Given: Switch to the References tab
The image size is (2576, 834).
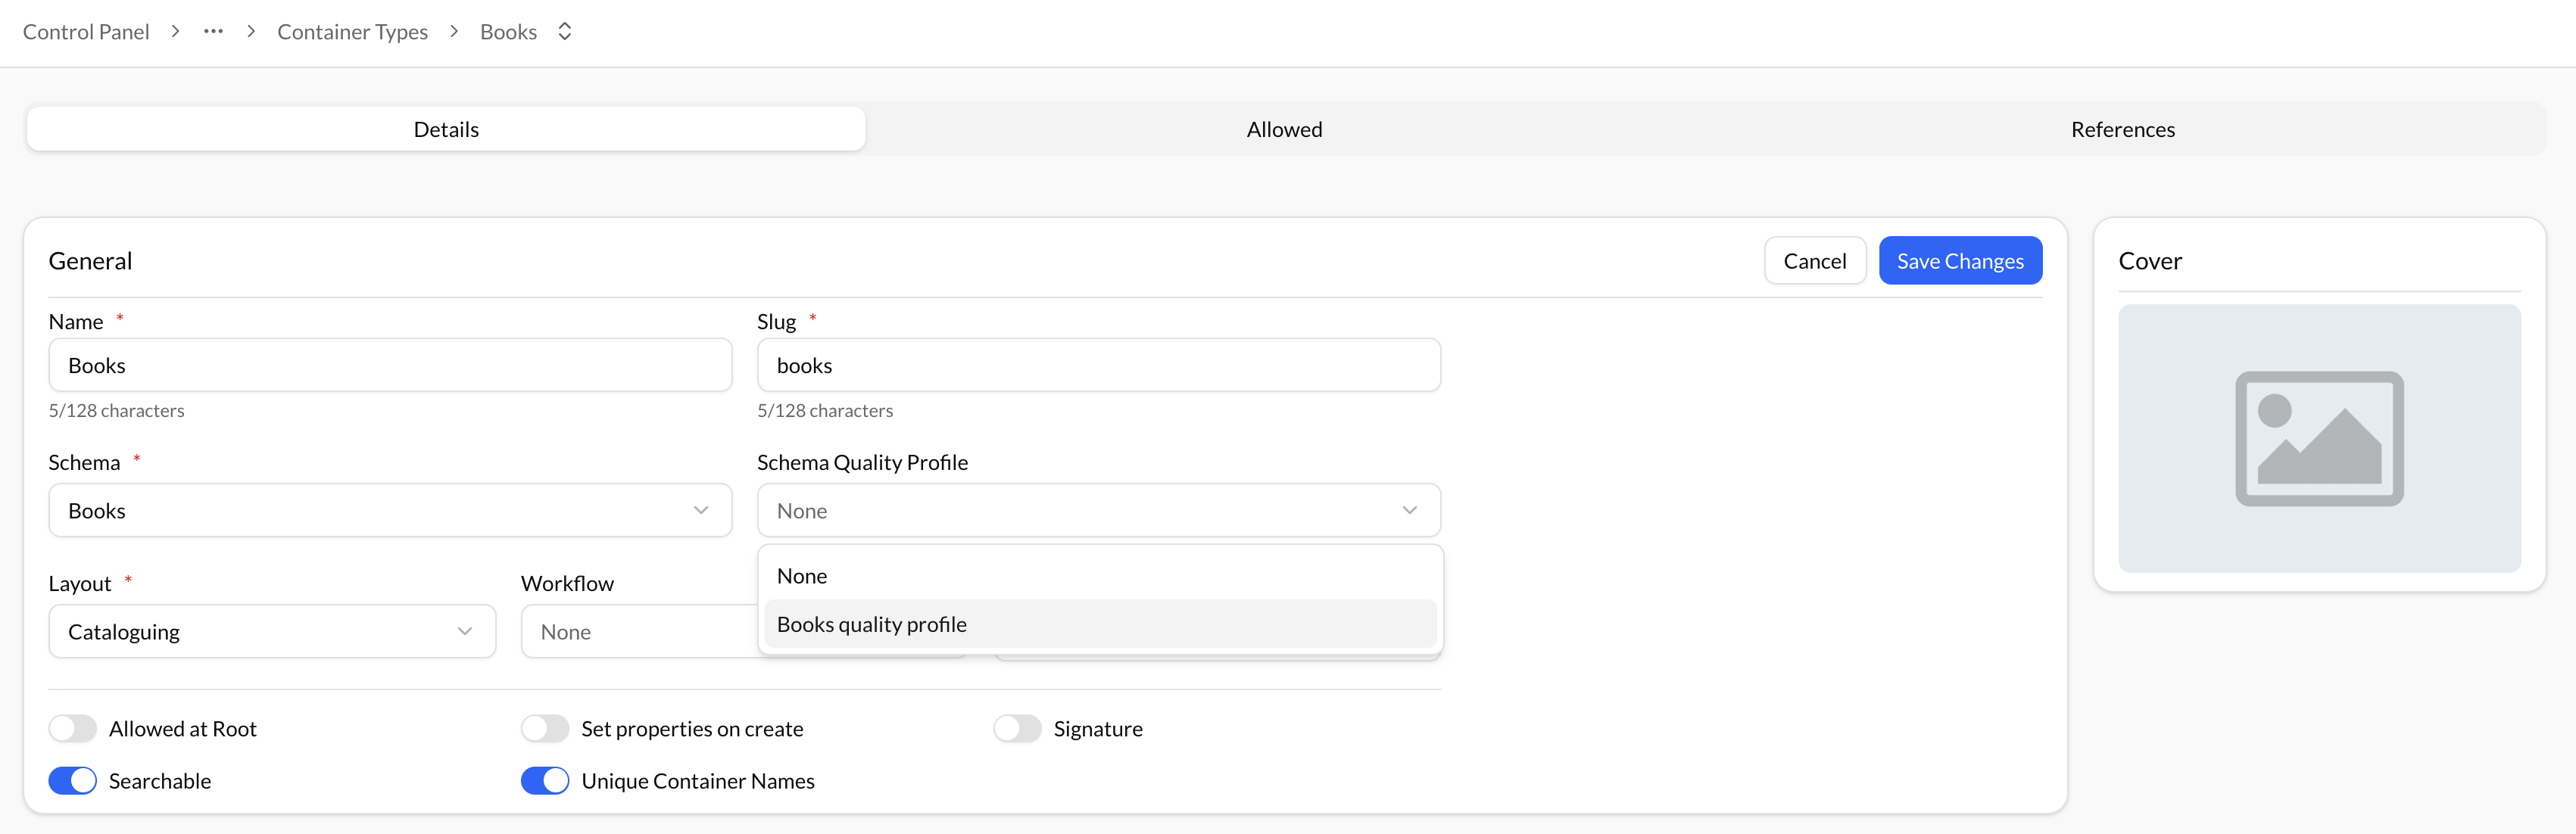Looking at the screenshot, I should point(2122,128).
